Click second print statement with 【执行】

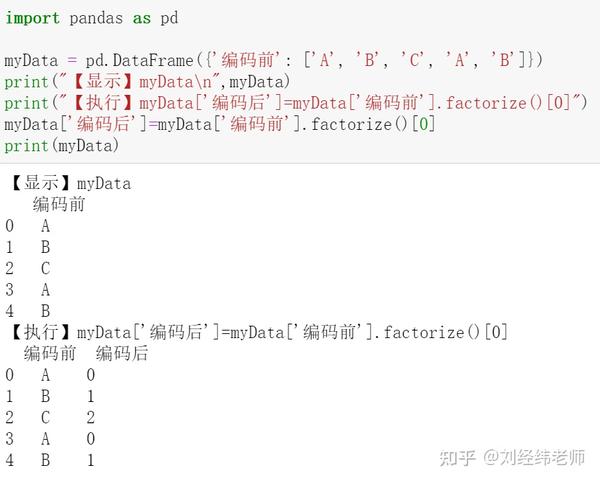pos(295,103)
